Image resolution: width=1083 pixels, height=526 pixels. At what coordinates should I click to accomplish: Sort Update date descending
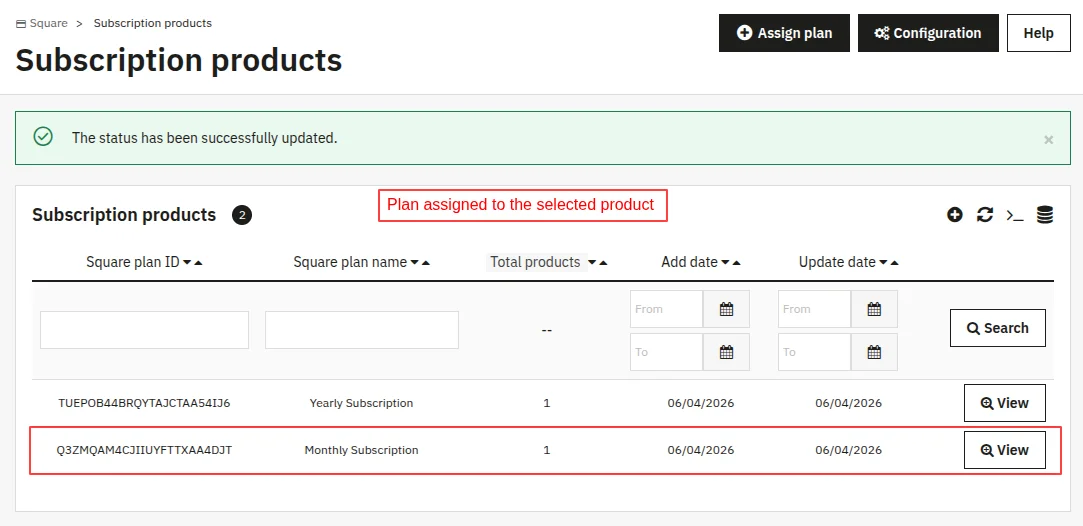pos(883,262)
